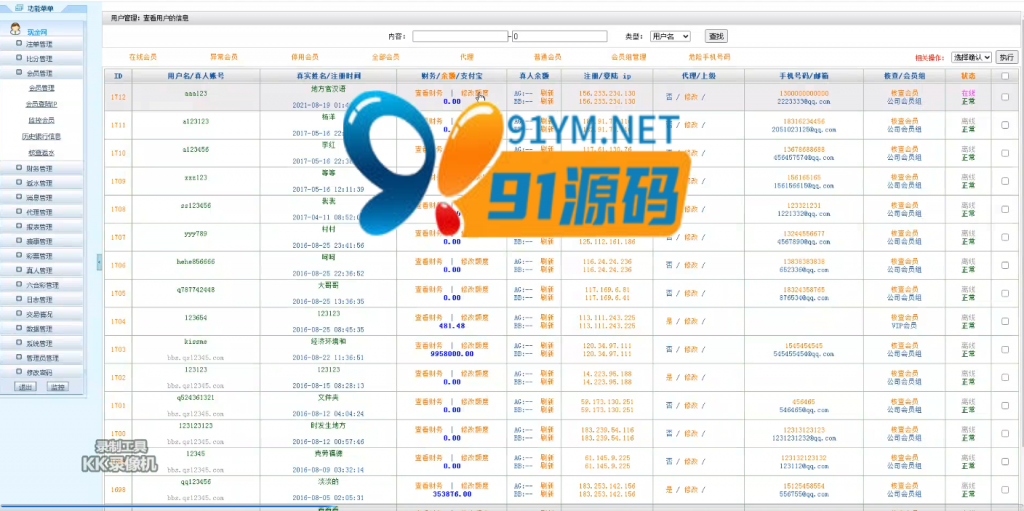Click the 监控 button in the sidebar
1024x511 pixels.
click(x=57, y=386)
